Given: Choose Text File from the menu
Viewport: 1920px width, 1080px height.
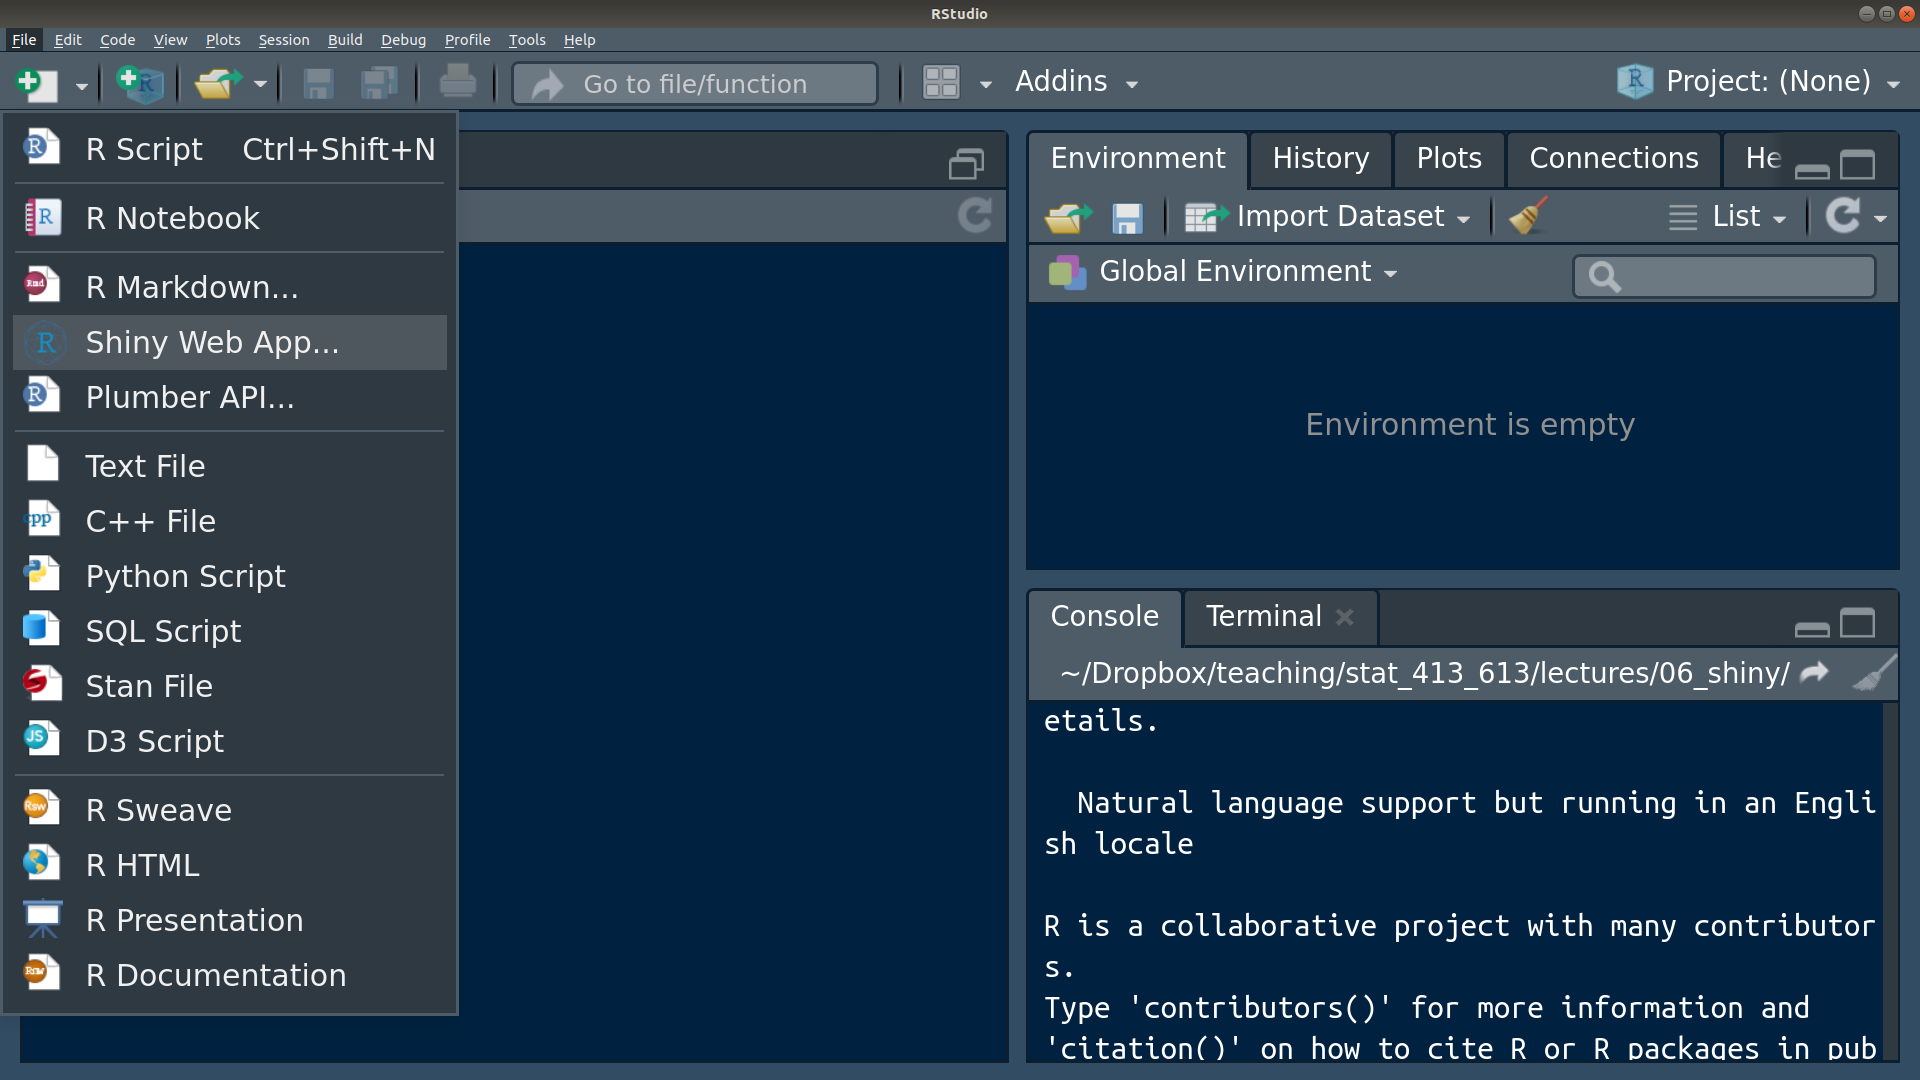Looking at the screenshot, I should [x=230, y=466].
